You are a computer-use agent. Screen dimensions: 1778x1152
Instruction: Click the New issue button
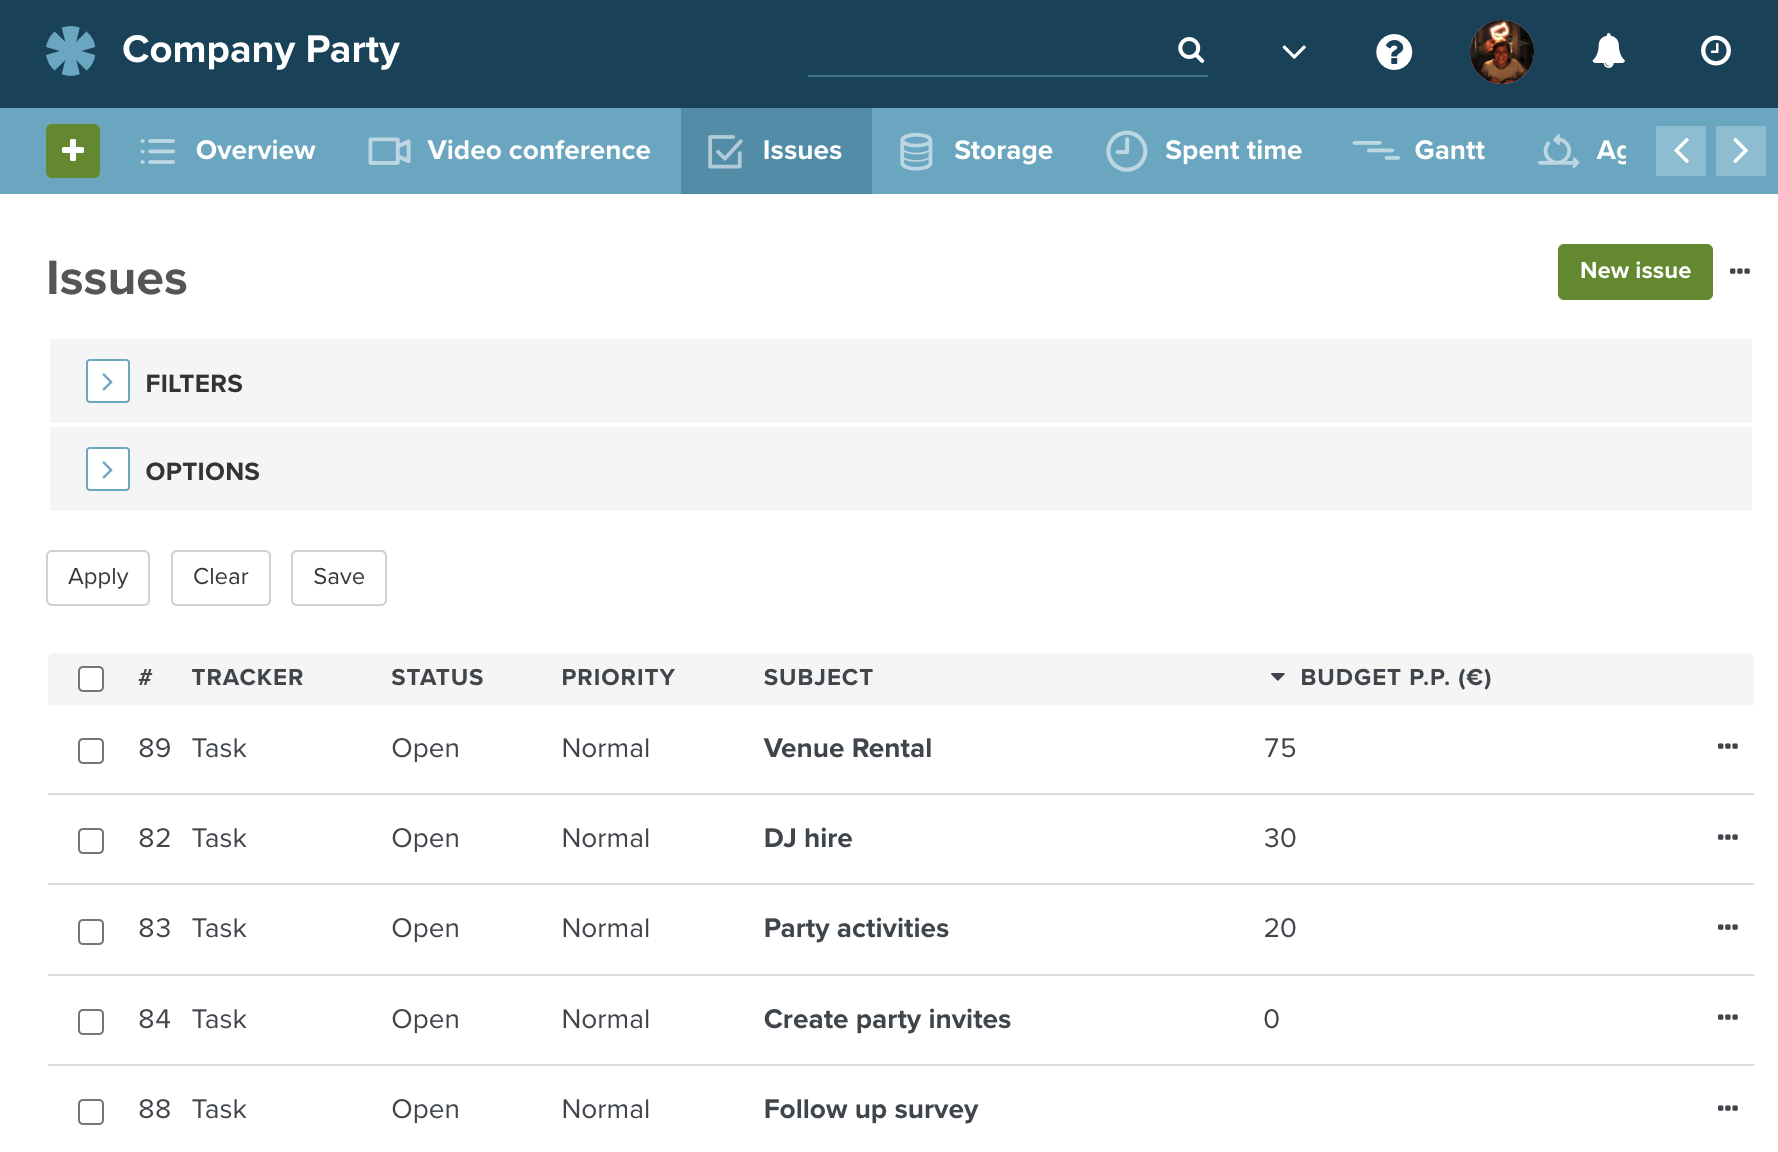pyautogui.click(x=1635, y=271)
